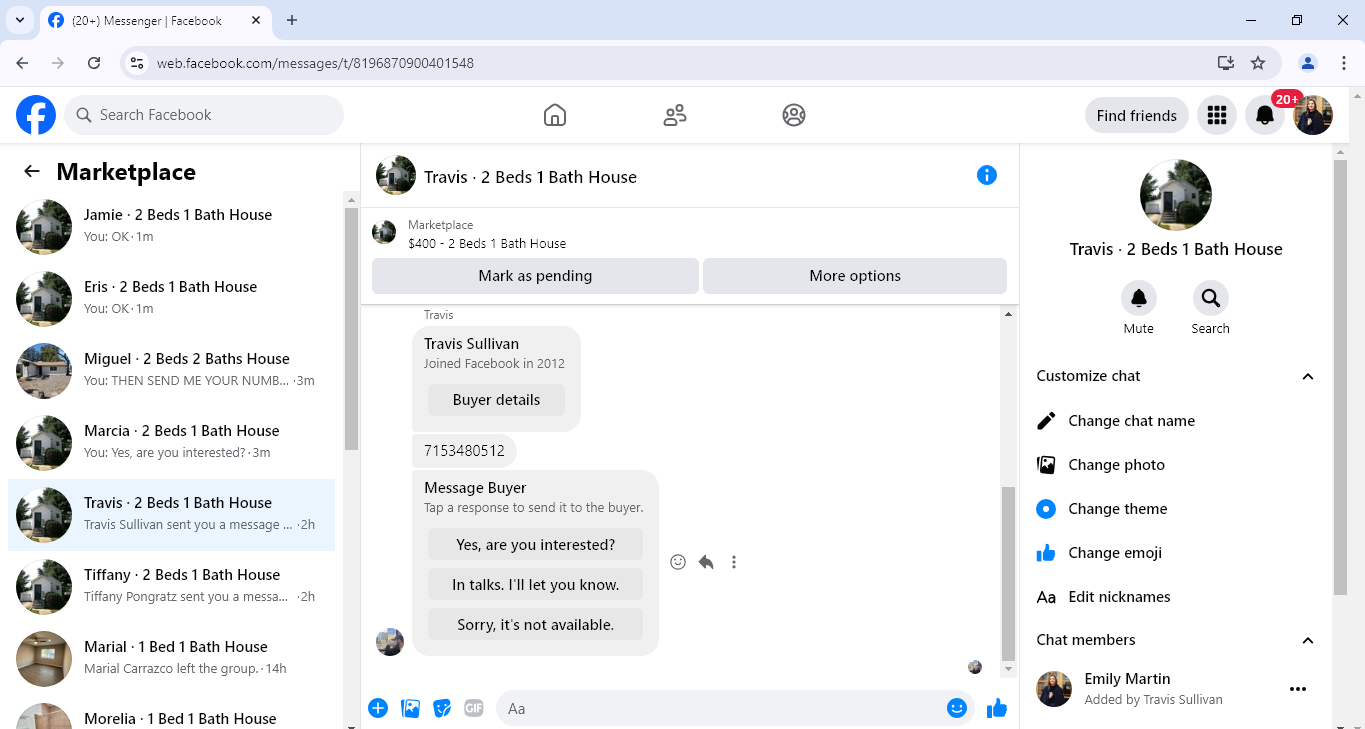This screenshot has height=729, width=1365.
Task: Open emoji picker in message box
Action: [957, 708]
